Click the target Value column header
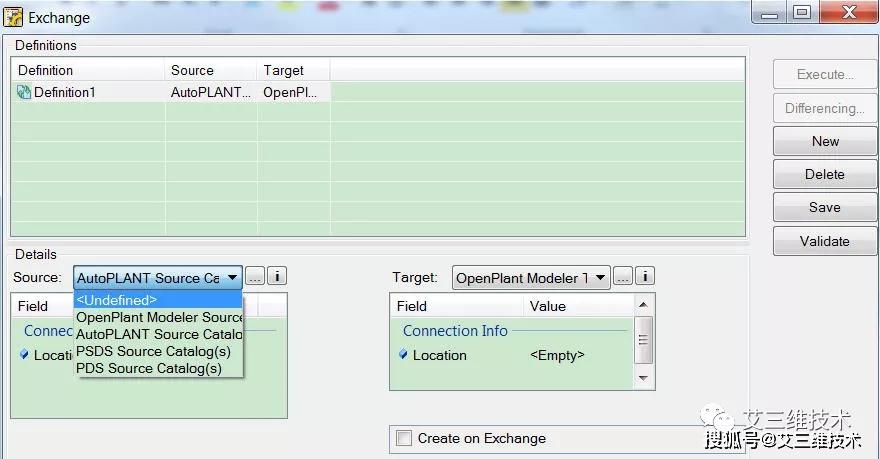The image size is (880, 459). pos(579,306)
